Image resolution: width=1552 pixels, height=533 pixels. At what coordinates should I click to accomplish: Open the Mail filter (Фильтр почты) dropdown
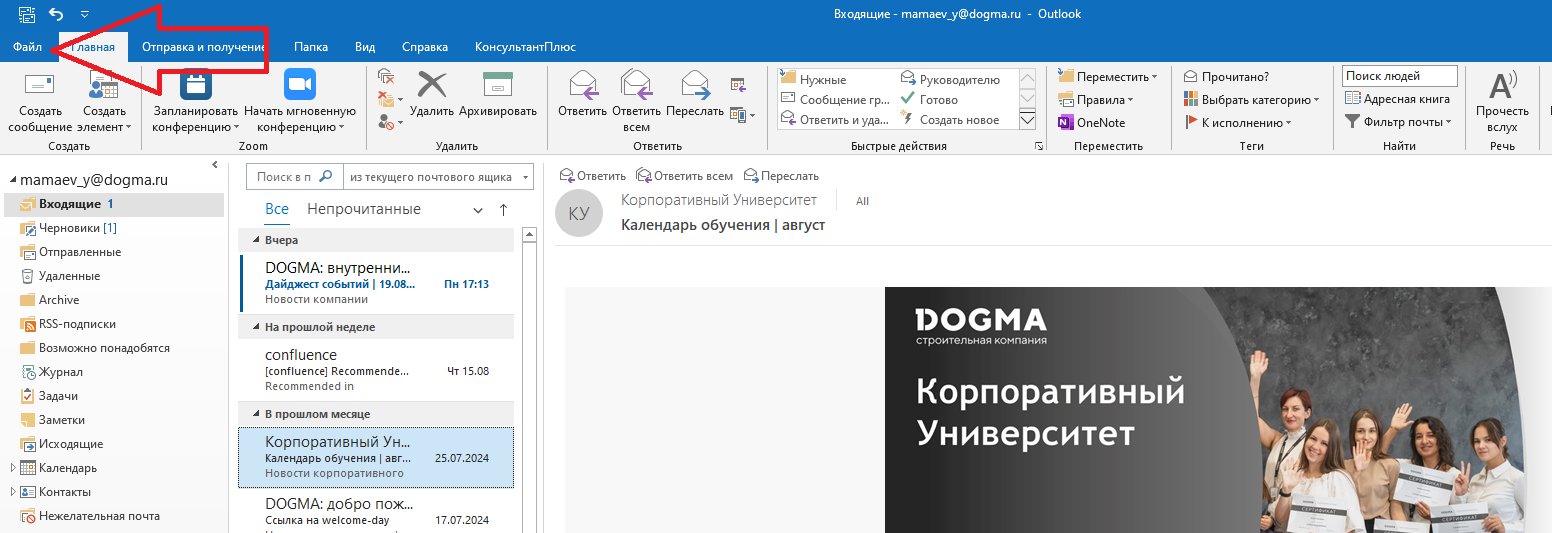(1398, 122)
